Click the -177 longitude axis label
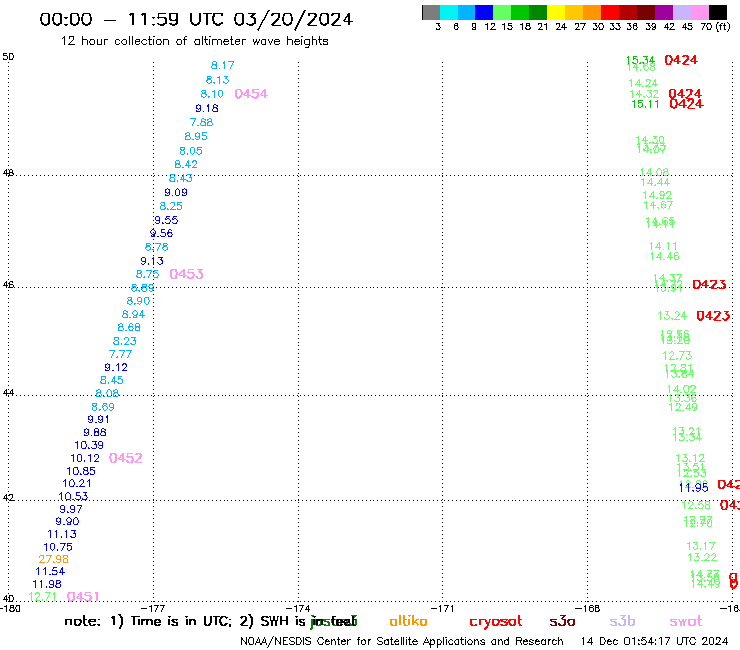Image resolution: width=740 pixels, height=650 pixels. point(153,608)
